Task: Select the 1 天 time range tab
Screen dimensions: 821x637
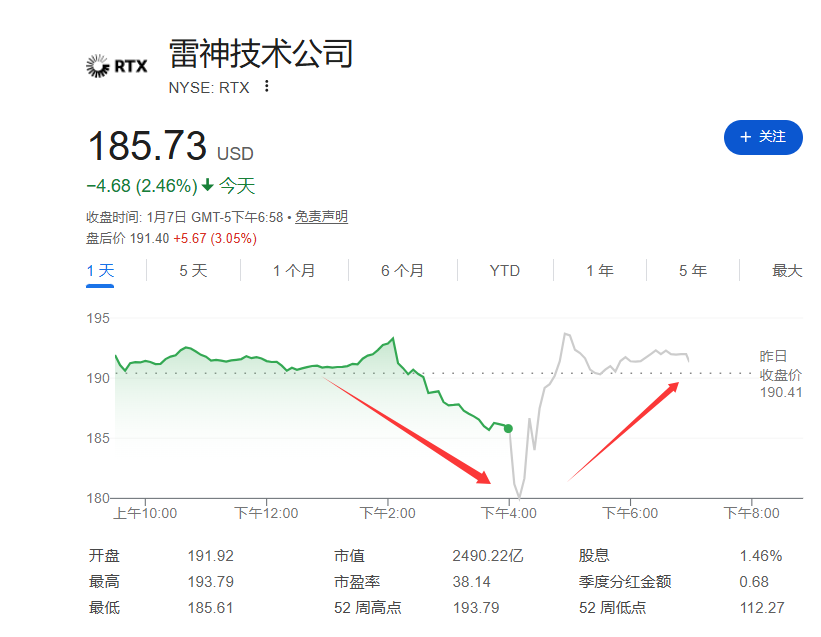Action: (x=100, y=271)
